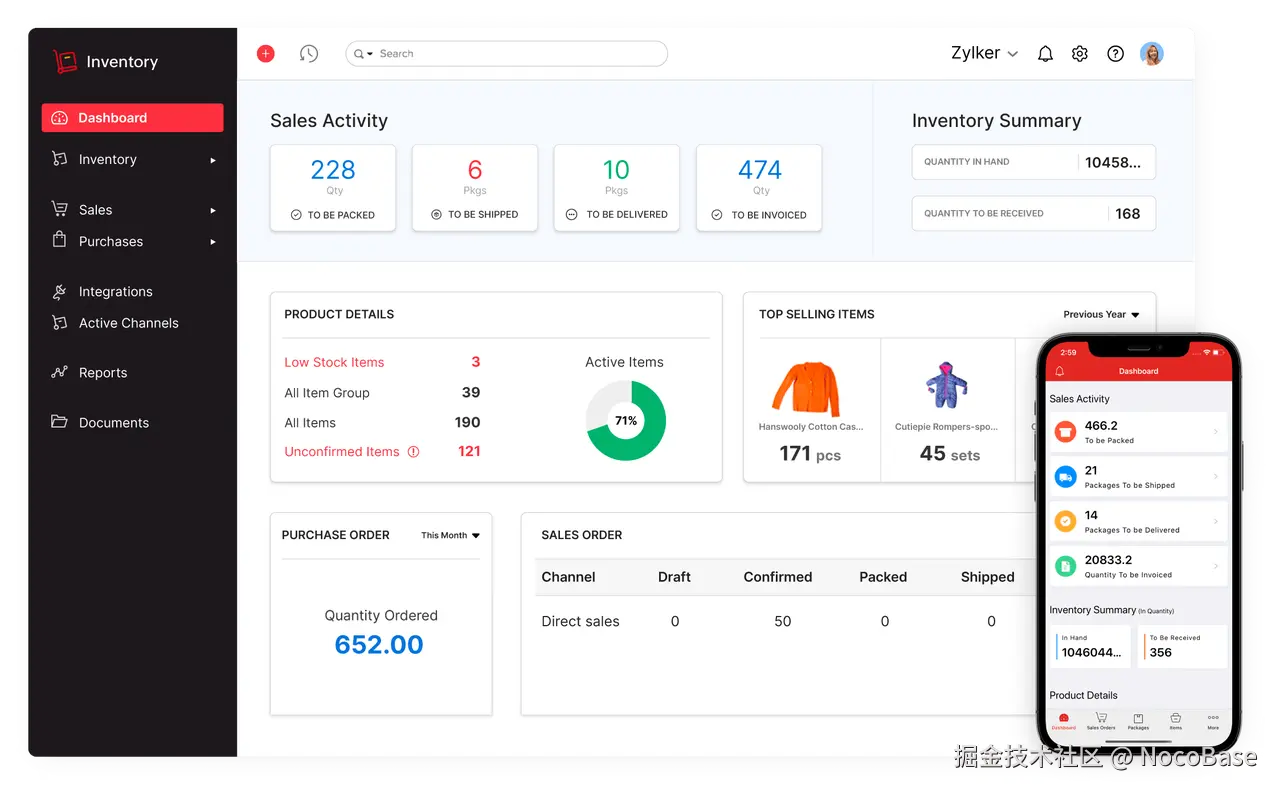1280x793 pixels.
Task: Switch to Sales Orders tab on the phone
Action: pos(1101,722)
